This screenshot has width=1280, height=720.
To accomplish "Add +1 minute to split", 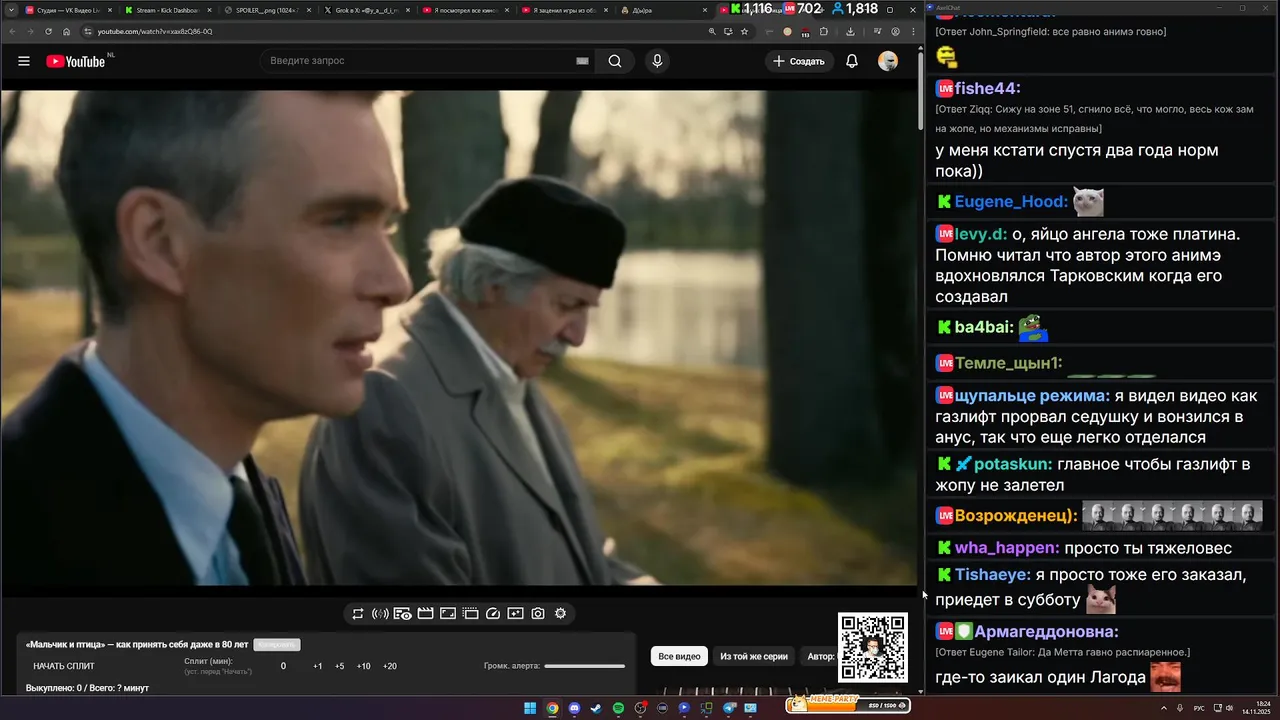I will pos(318,666).
